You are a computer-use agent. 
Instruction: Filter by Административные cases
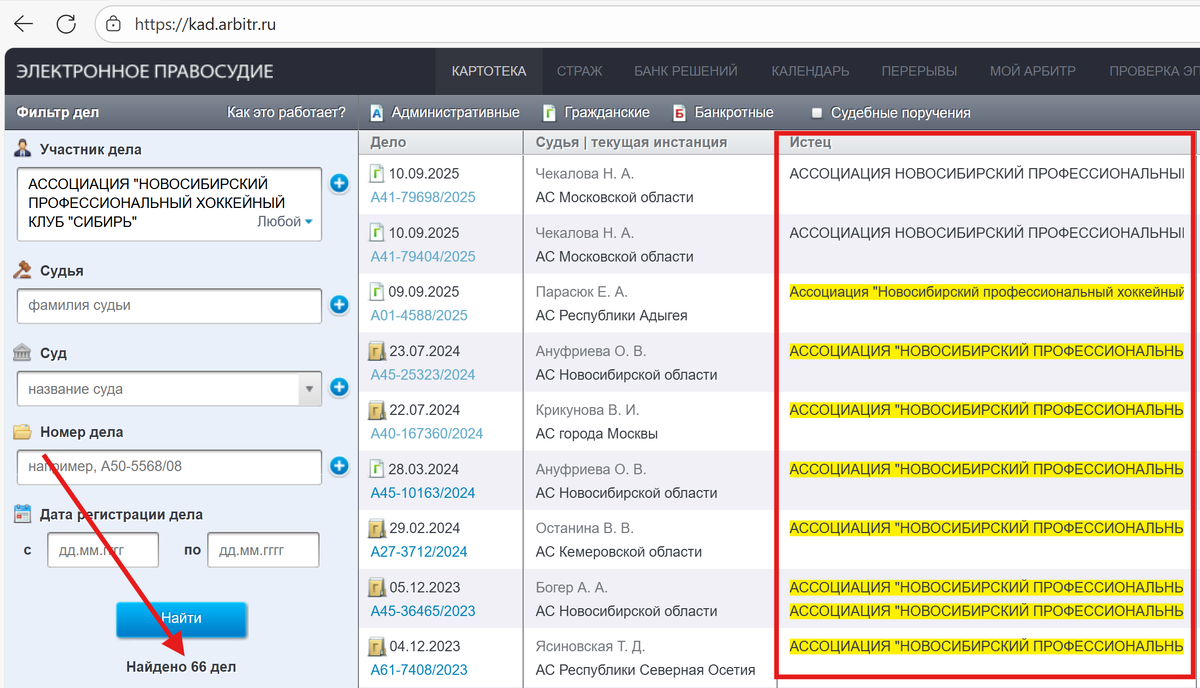tap(444, 113)
